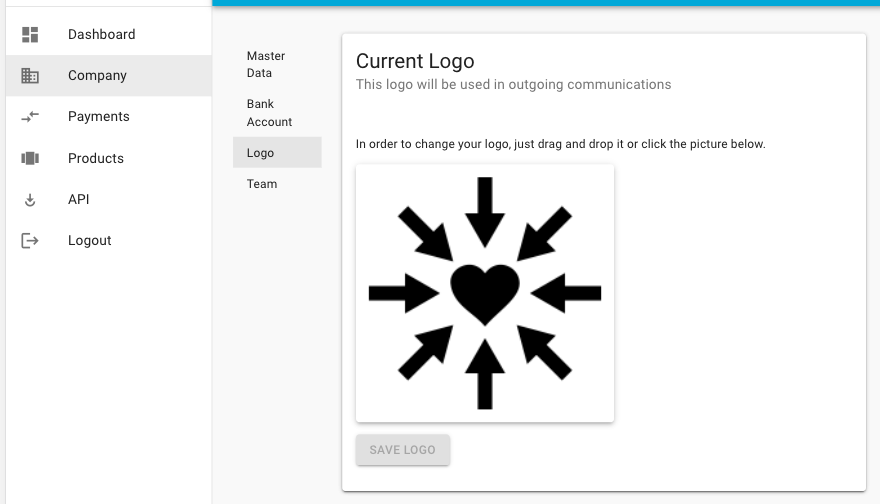Click the Current Logo heading
Viewport: 880px width, 504px height.
pyautogui.click(x=415, y=61)
